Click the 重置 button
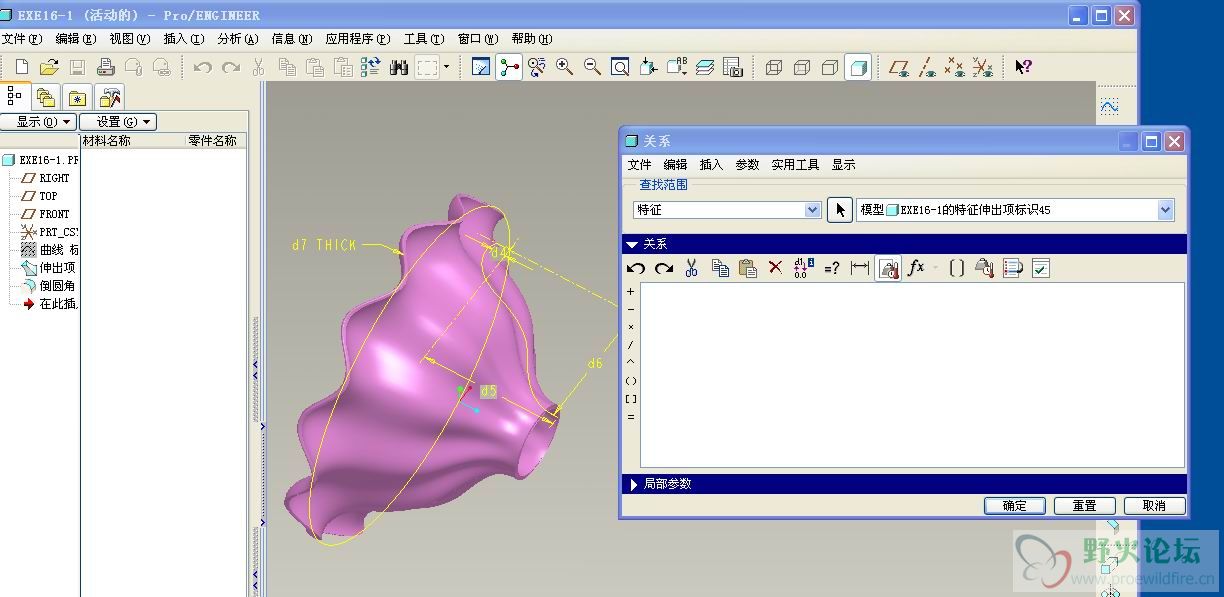Screen dimensions: 1224x597 click(1084, 506)
